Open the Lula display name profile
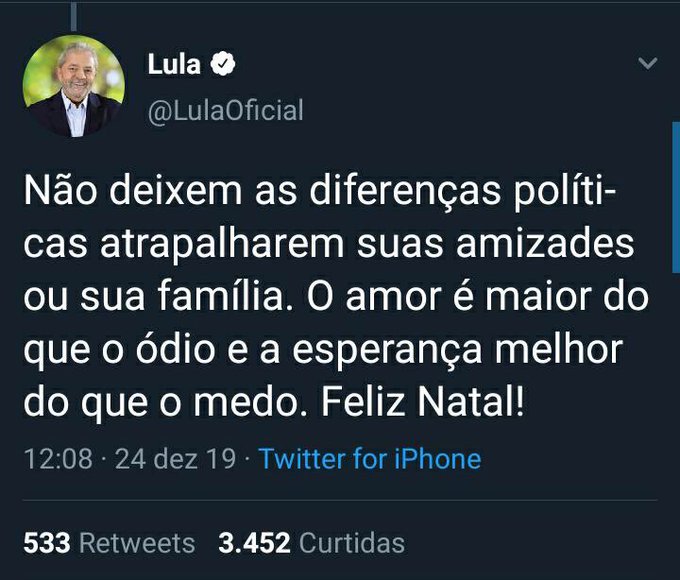Viewport: 680px width, 580px height. tap(174, 66)
